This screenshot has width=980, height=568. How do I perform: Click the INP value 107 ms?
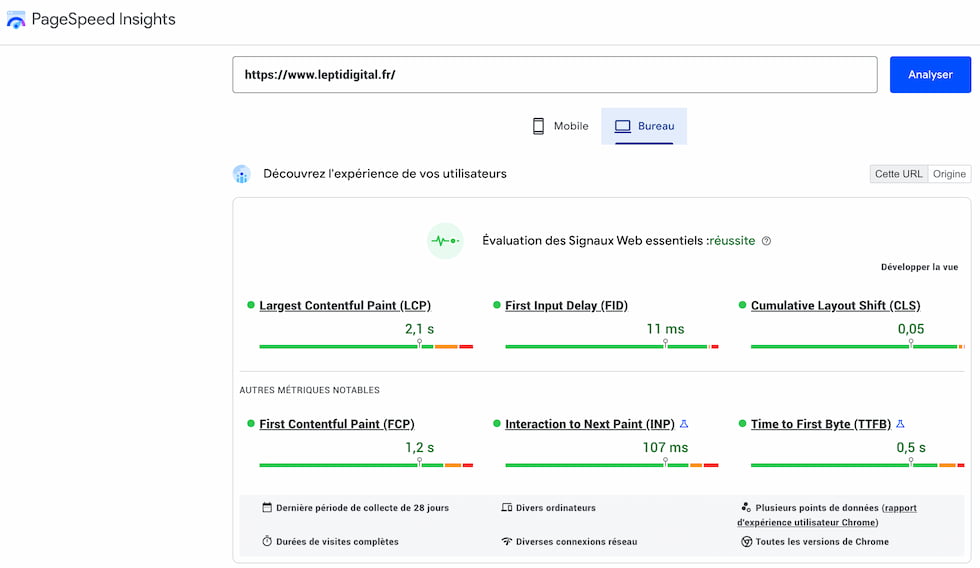(665, 447)
